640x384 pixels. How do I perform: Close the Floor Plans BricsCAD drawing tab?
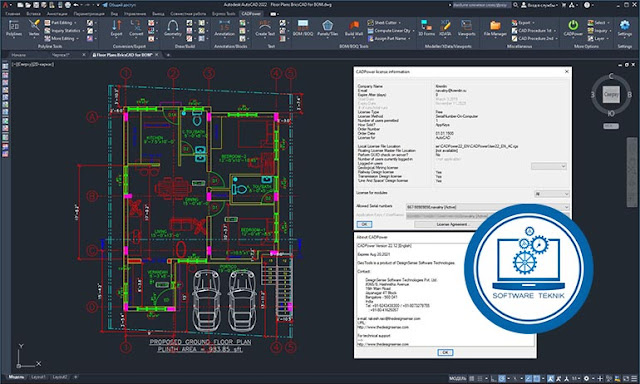[157, 55]
